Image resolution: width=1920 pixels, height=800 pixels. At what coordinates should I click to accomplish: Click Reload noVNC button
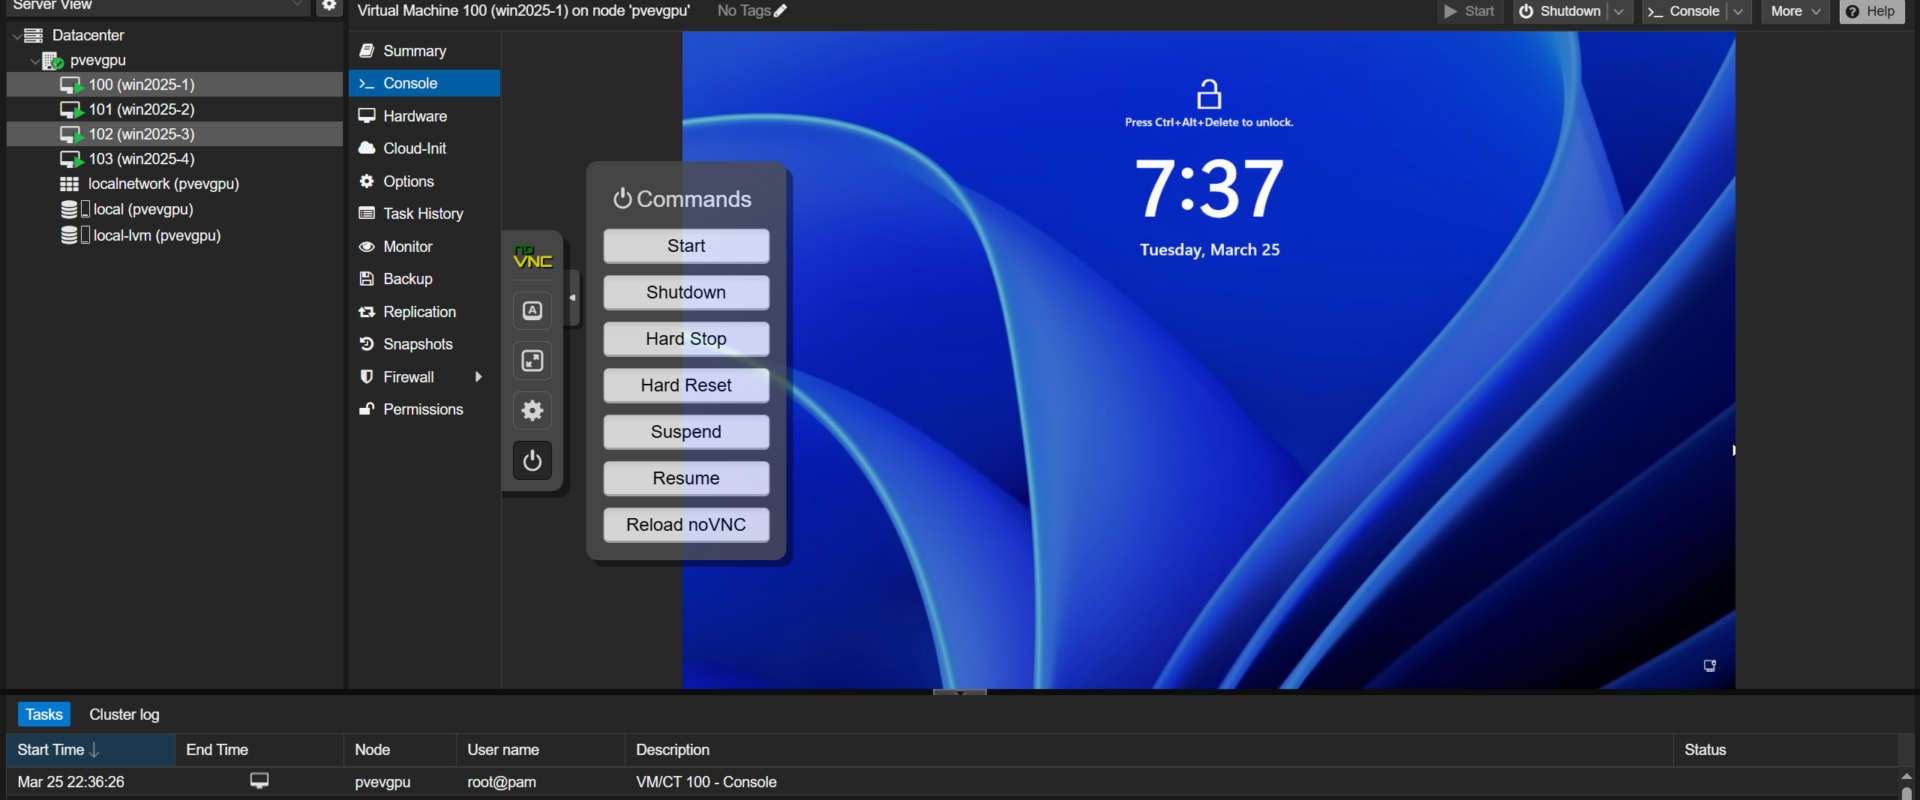click(x=686, y=525)
